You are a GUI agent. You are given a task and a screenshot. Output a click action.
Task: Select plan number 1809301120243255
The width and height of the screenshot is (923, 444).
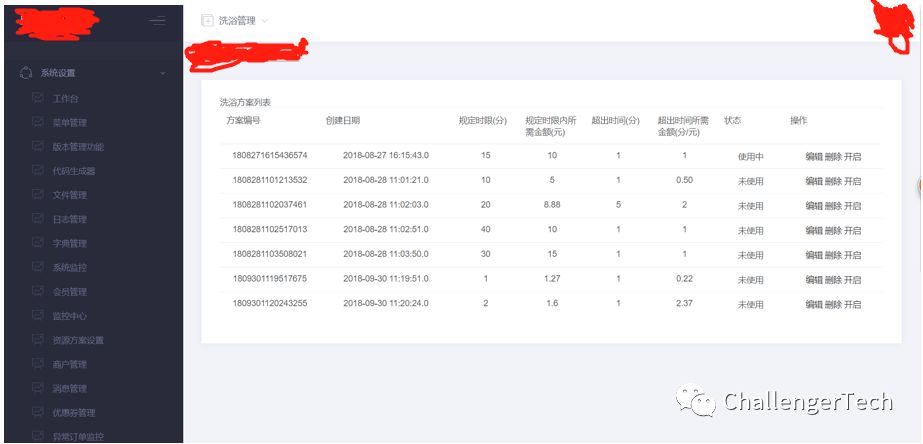tap(270, 303)
